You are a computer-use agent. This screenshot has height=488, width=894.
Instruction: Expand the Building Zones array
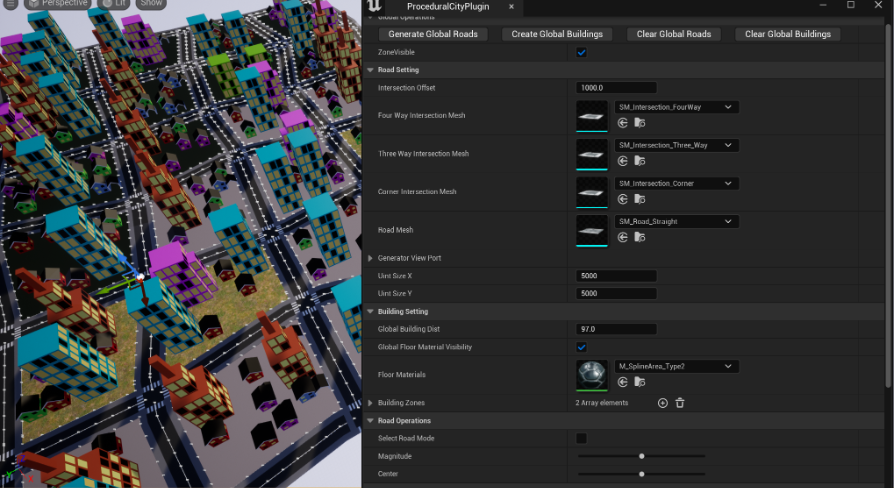(x=371, y=403)
